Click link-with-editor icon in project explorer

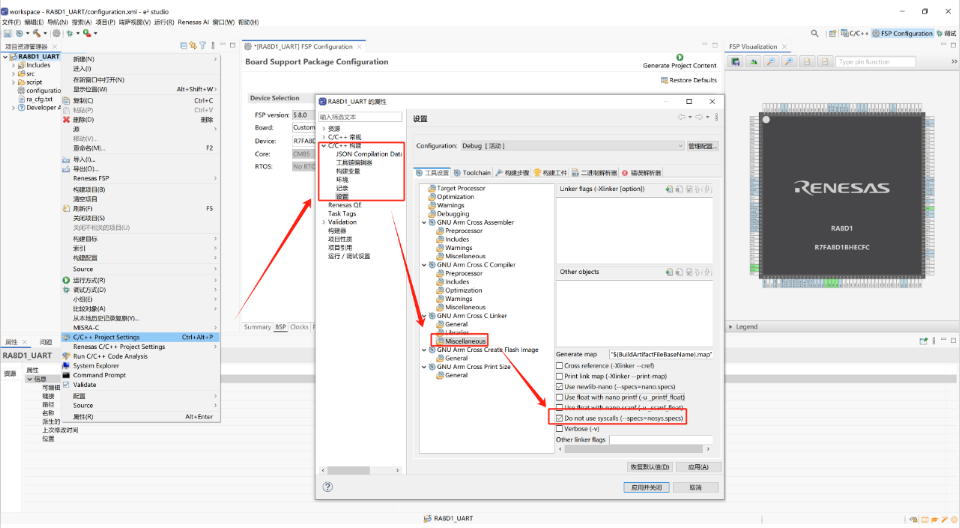coord(193,46)
